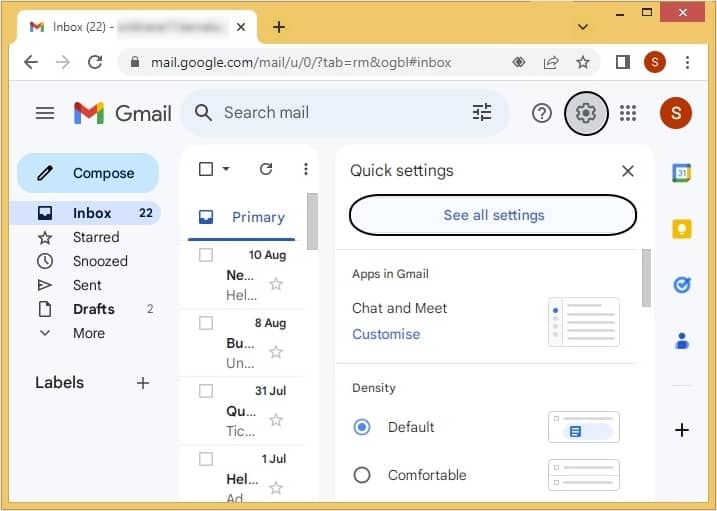Toggle the Chrome side panel
The width and height of the screenshot is (717, 511).
point(623,62)
